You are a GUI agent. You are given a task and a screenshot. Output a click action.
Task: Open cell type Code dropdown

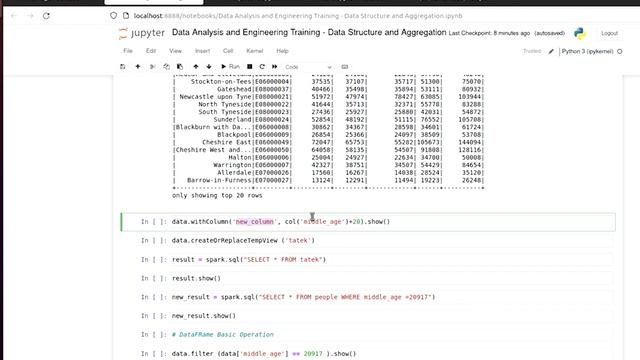pos(308,67)
